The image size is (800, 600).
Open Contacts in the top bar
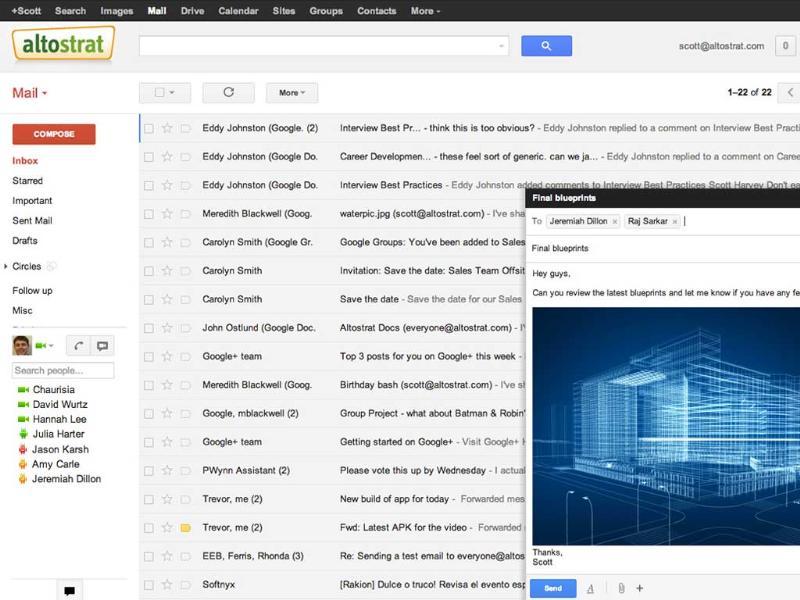tap(377, 11)
